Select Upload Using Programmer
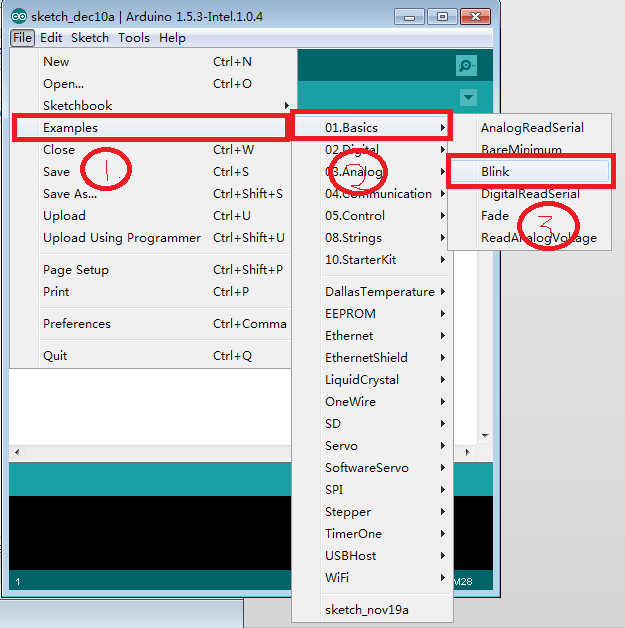The height and width of the screenshot is (628, 625). 151,238
